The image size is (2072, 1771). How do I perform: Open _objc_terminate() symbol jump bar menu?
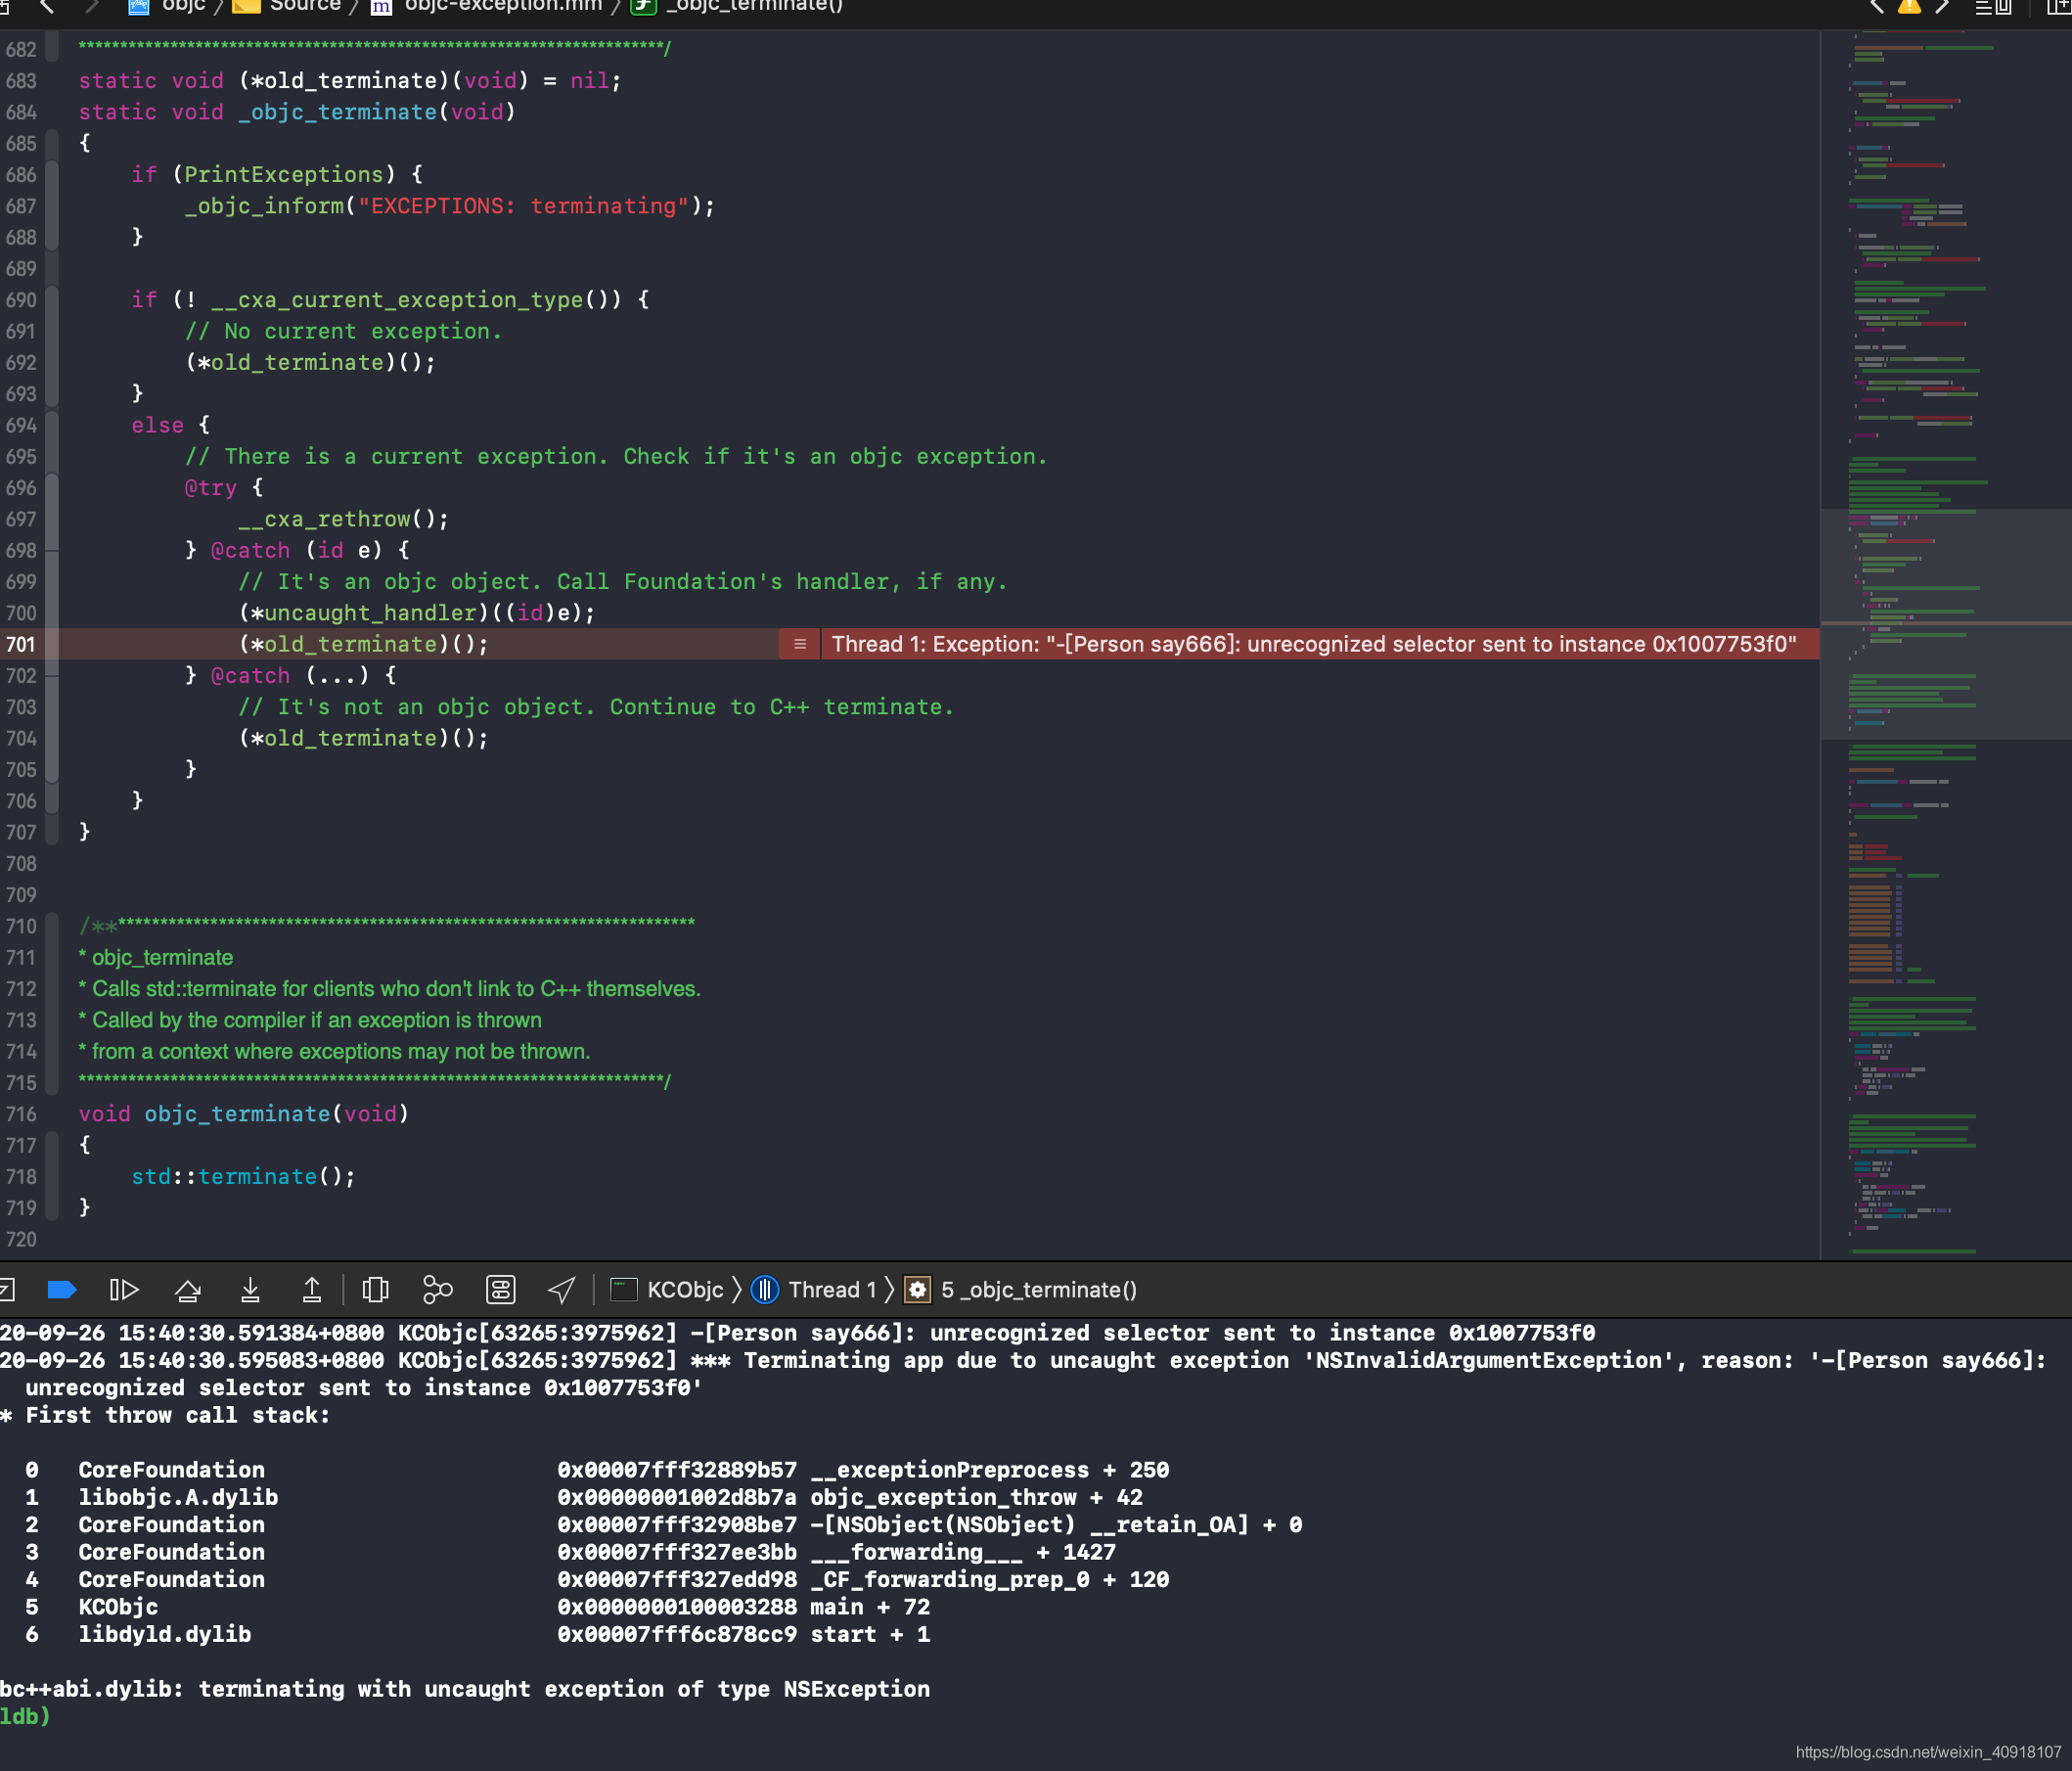[x=755, y=6]
